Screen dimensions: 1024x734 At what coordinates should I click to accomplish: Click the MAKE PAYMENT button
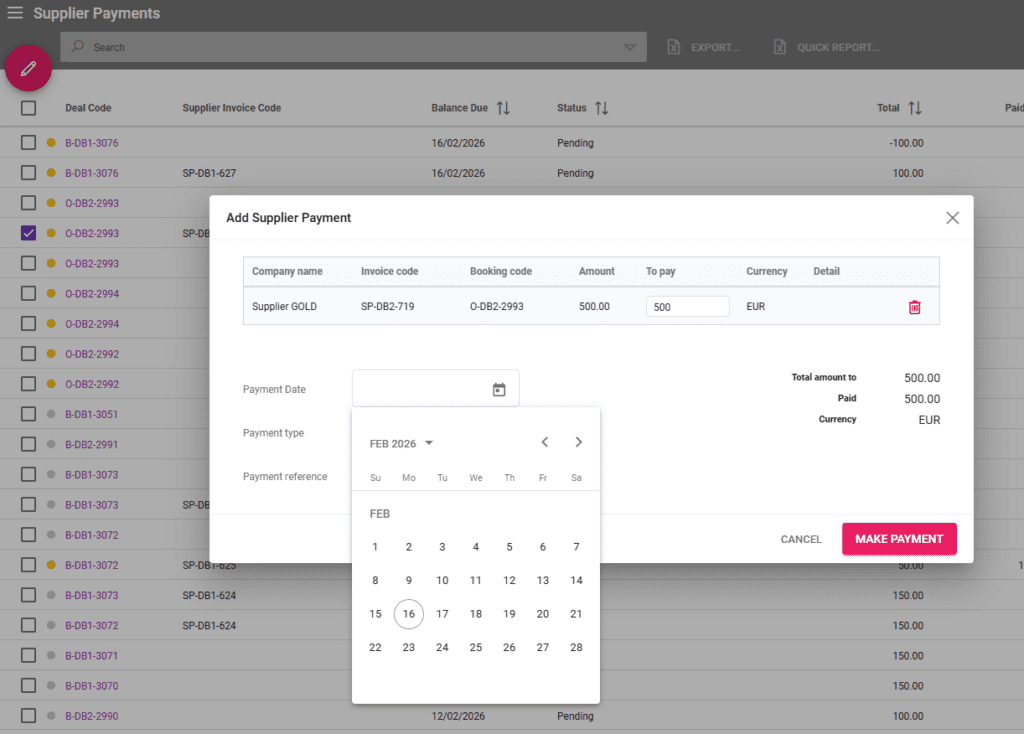tap(899, 538)
